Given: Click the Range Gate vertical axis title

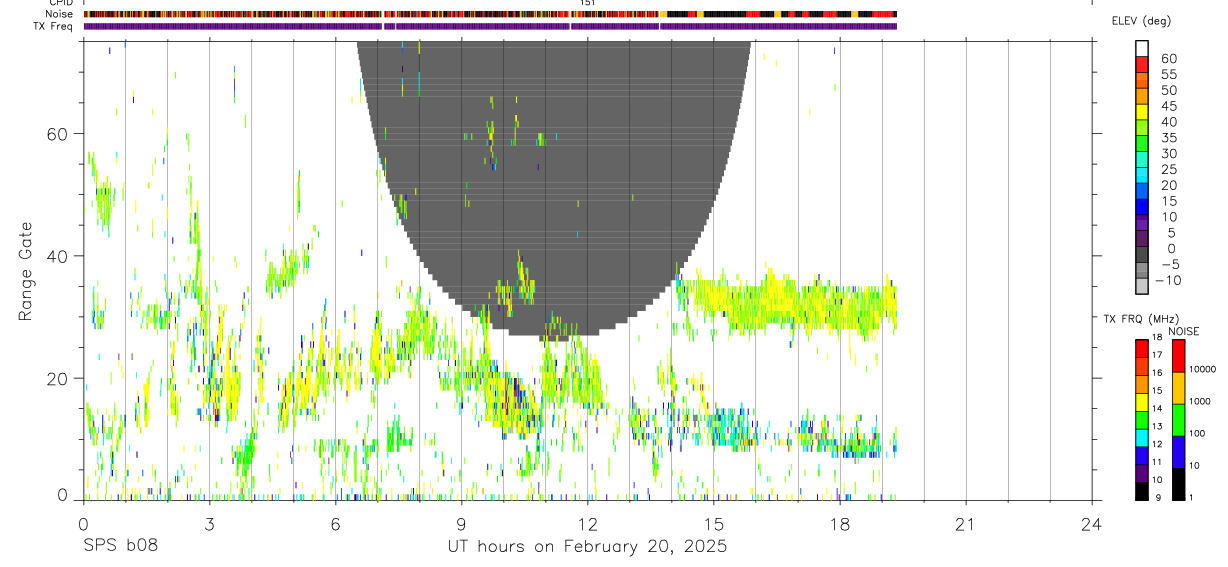Looking at the screenshot, I should pyautogui.click(x=27, y=272).
